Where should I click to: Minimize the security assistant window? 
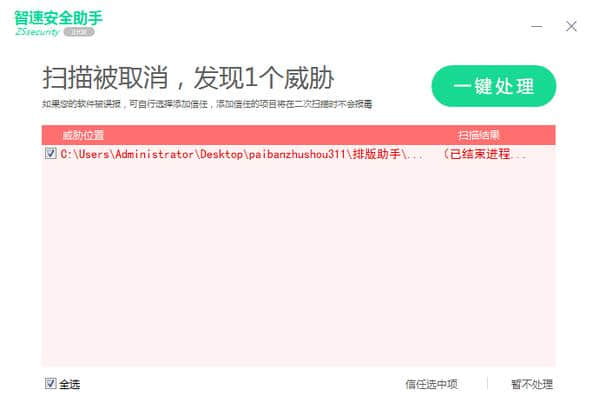click(x=537, y=26)
